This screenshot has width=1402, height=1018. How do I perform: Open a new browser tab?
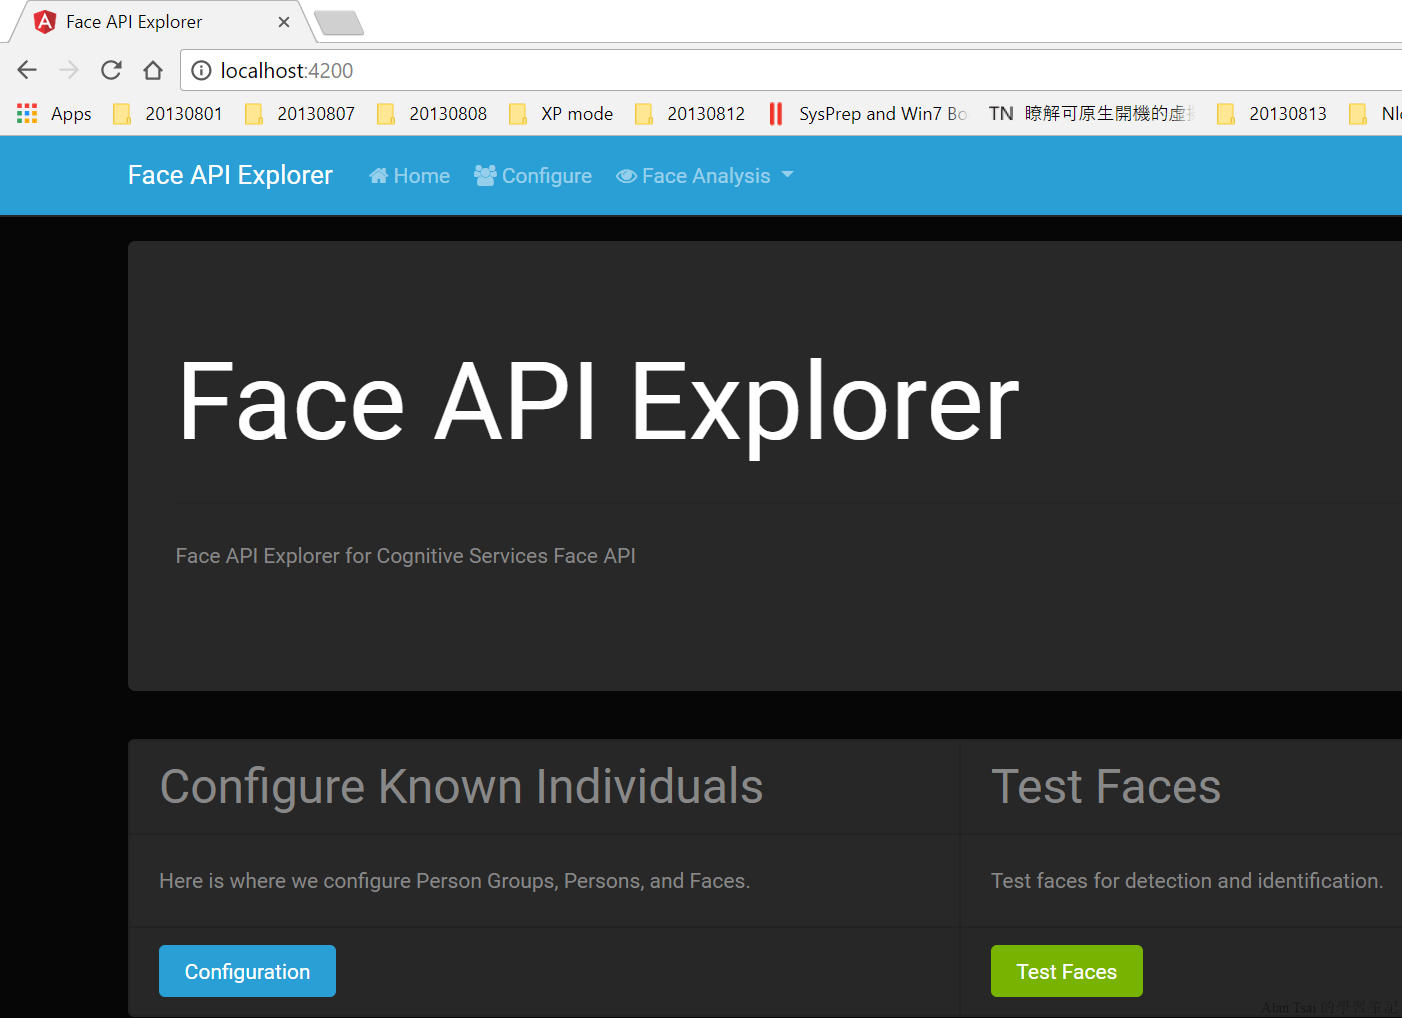pyautogui.click(x=339, y=22)
